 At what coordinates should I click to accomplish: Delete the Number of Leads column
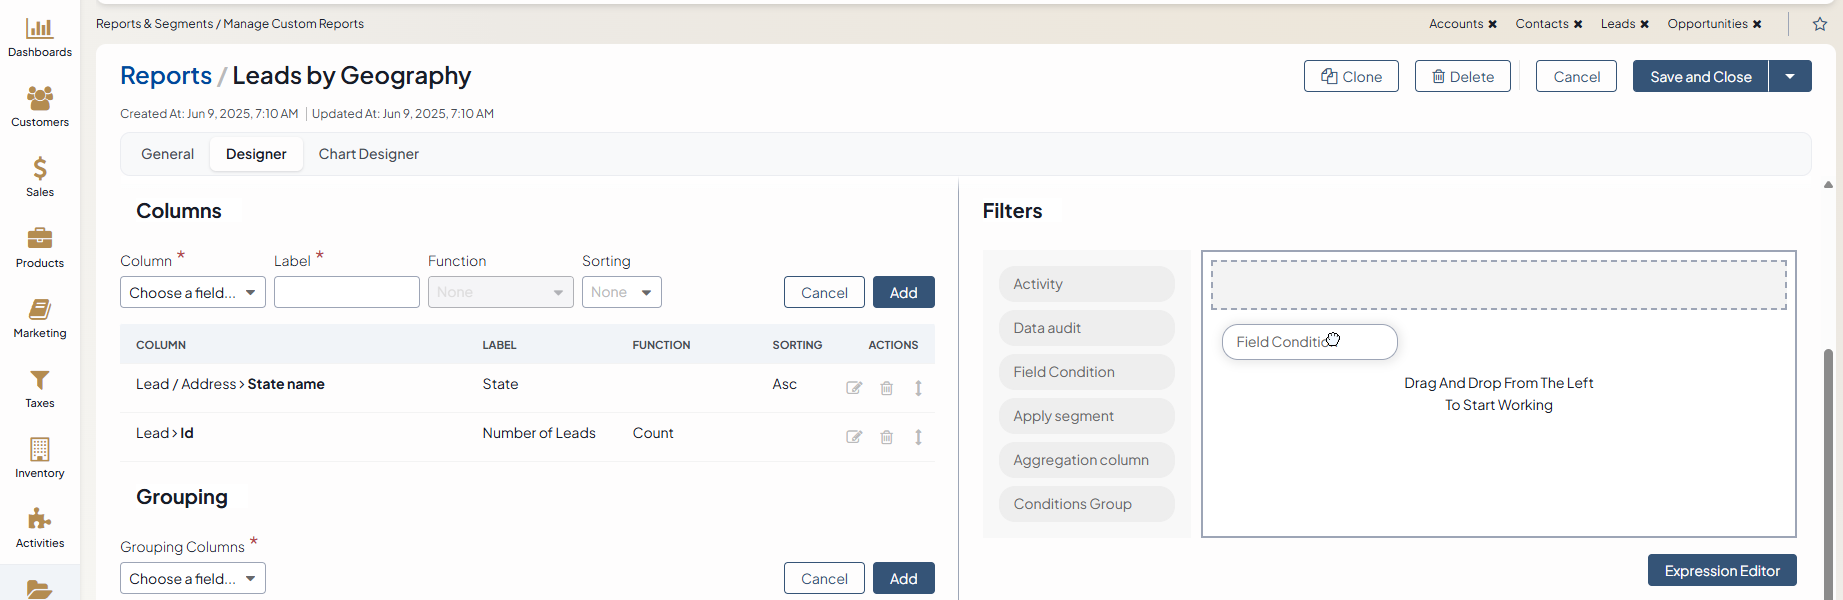(886, 437)
